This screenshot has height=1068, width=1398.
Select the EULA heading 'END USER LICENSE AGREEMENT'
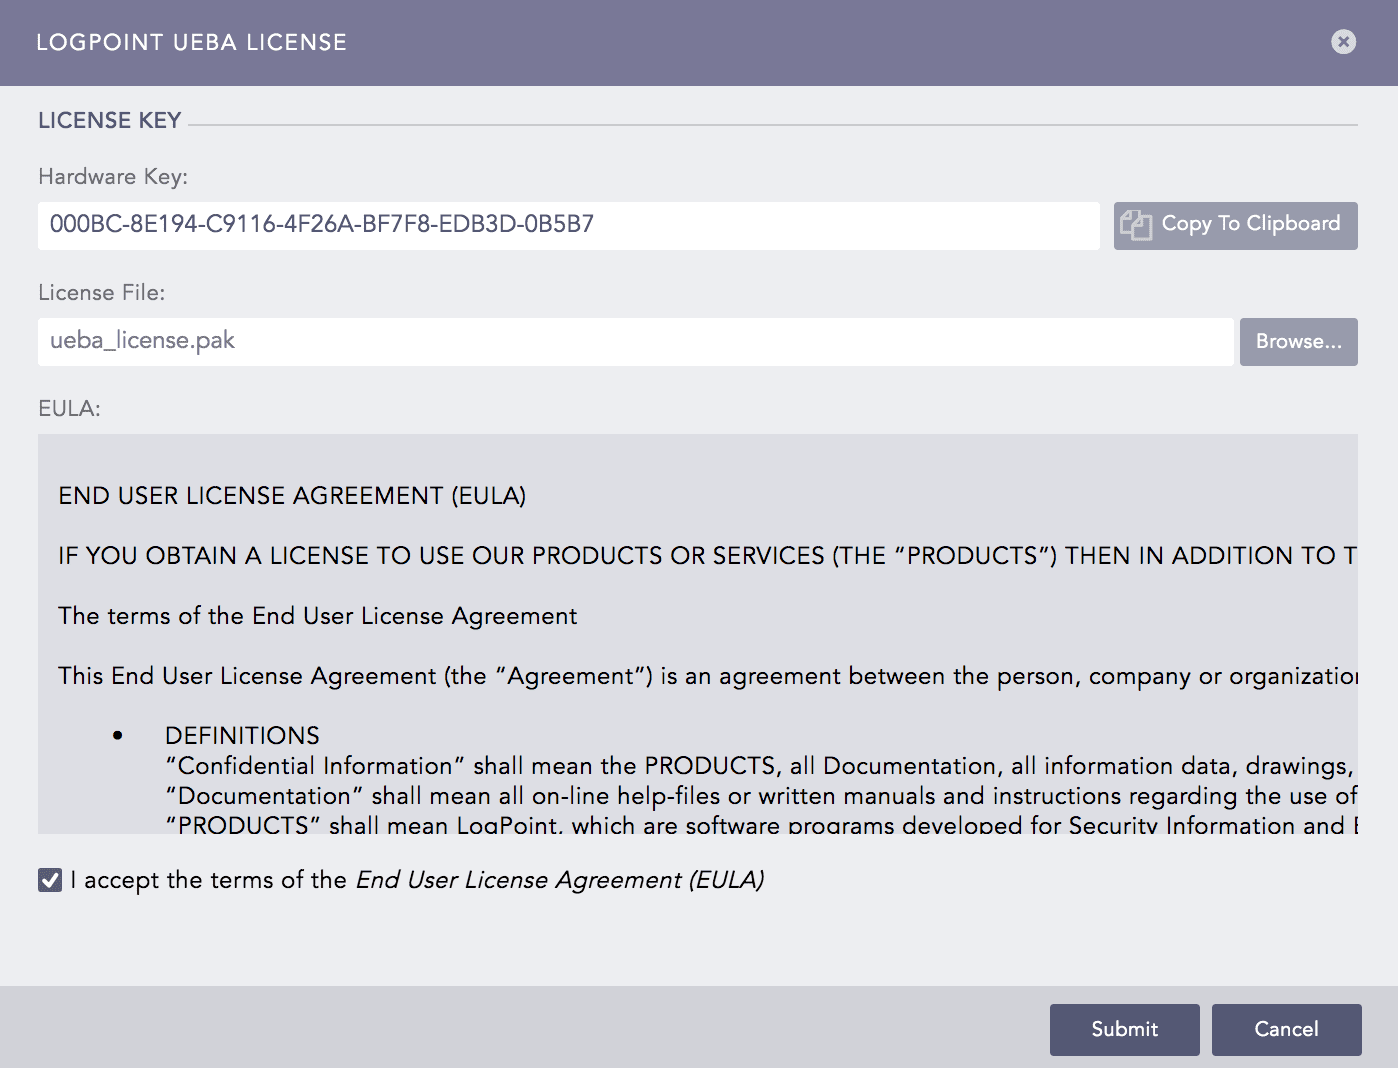click(x=291, y=495)
